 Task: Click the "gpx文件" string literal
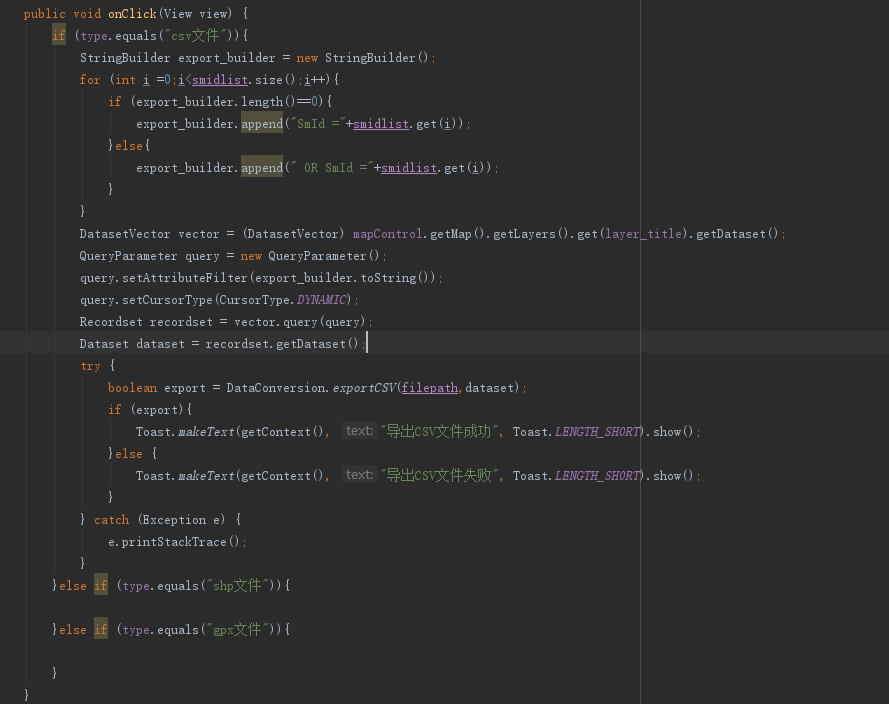click(236, 630)
